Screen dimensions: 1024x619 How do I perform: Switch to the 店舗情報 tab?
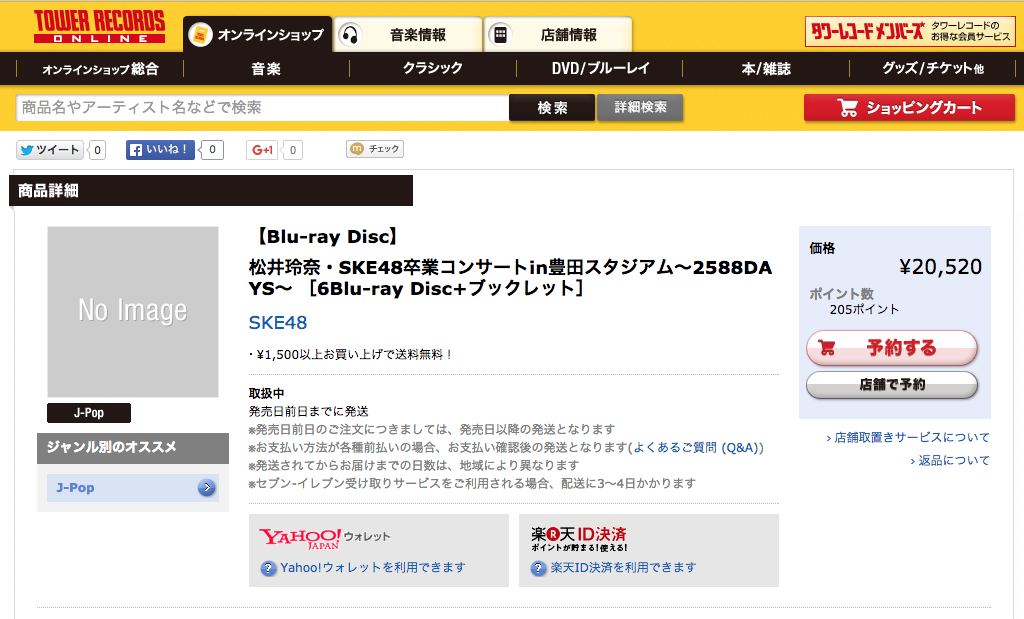[558, 34]
